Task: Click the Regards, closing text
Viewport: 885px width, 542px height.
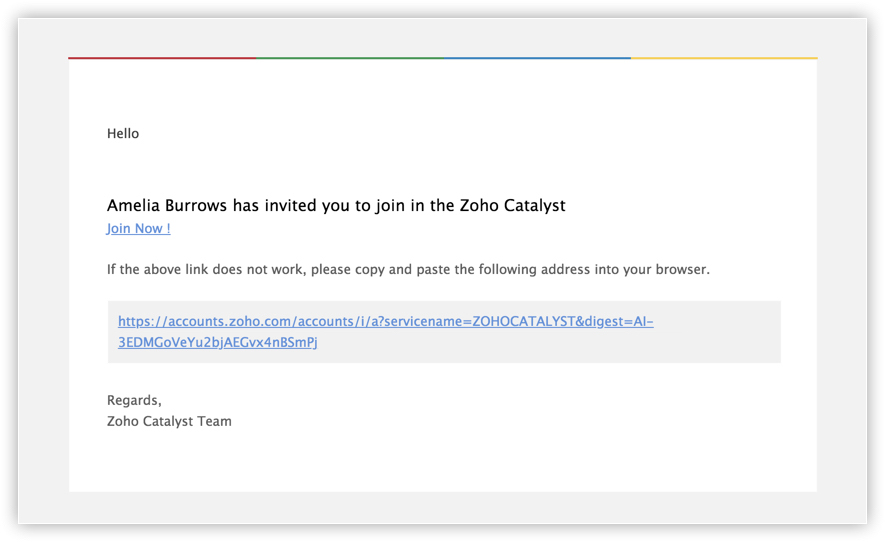Action: (134, 400)
